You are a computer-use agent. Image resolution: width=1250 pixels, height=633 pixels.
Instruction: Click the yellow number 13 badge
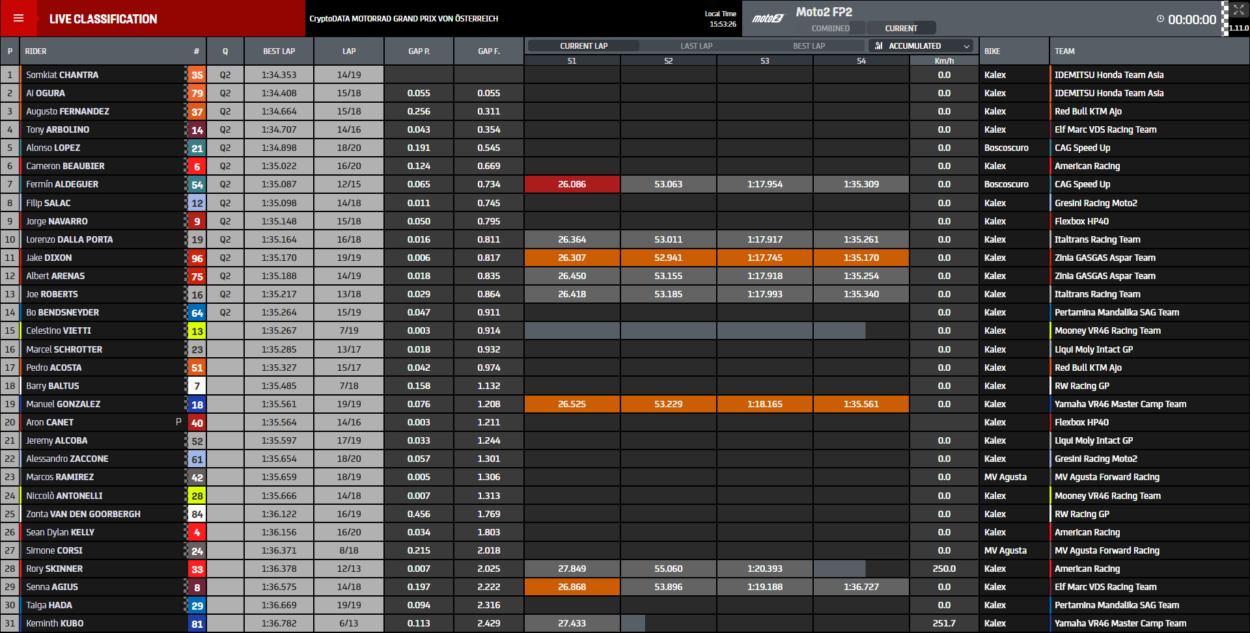(197, 331)
